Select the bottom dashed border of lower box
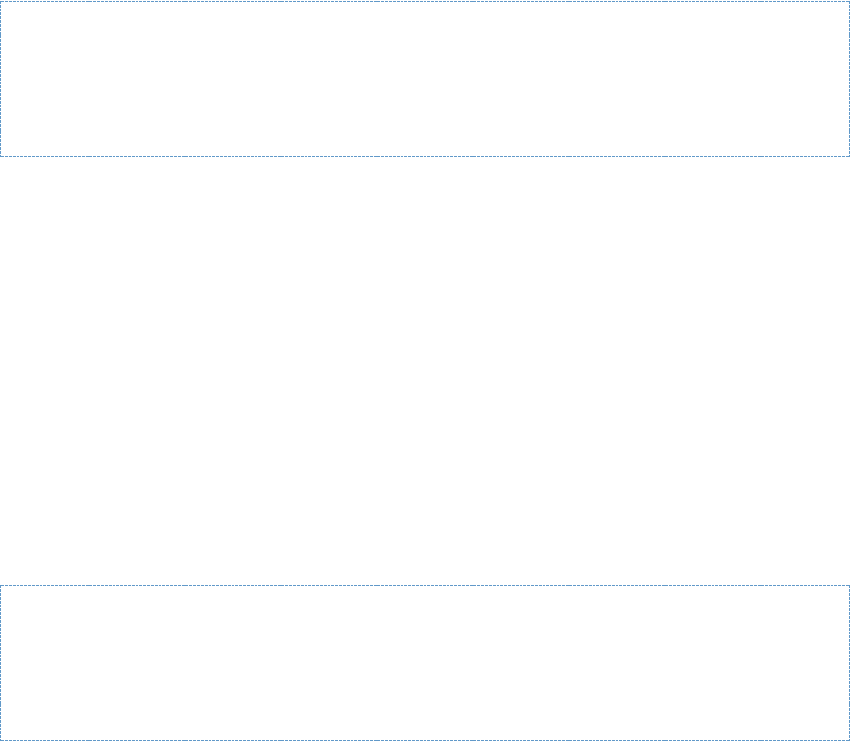 point(425,739)
